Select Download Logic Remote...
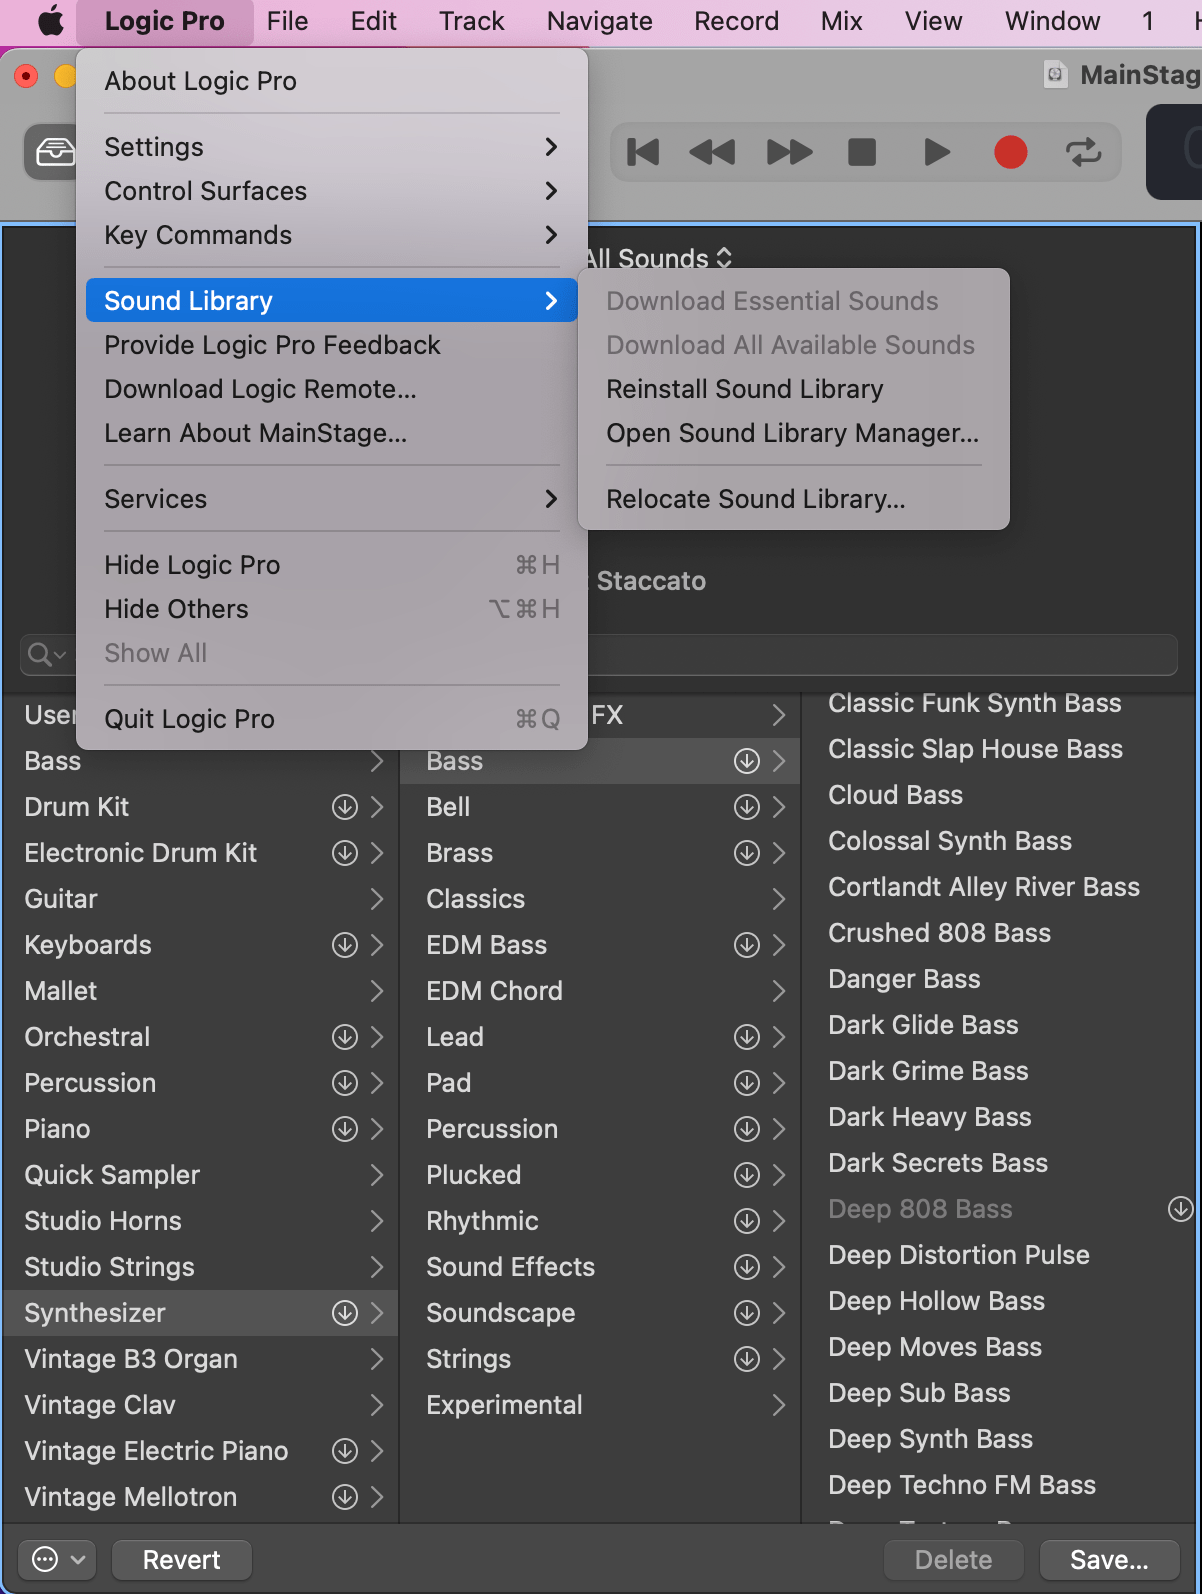The image size is (1202, 1594). pos(332,389)
